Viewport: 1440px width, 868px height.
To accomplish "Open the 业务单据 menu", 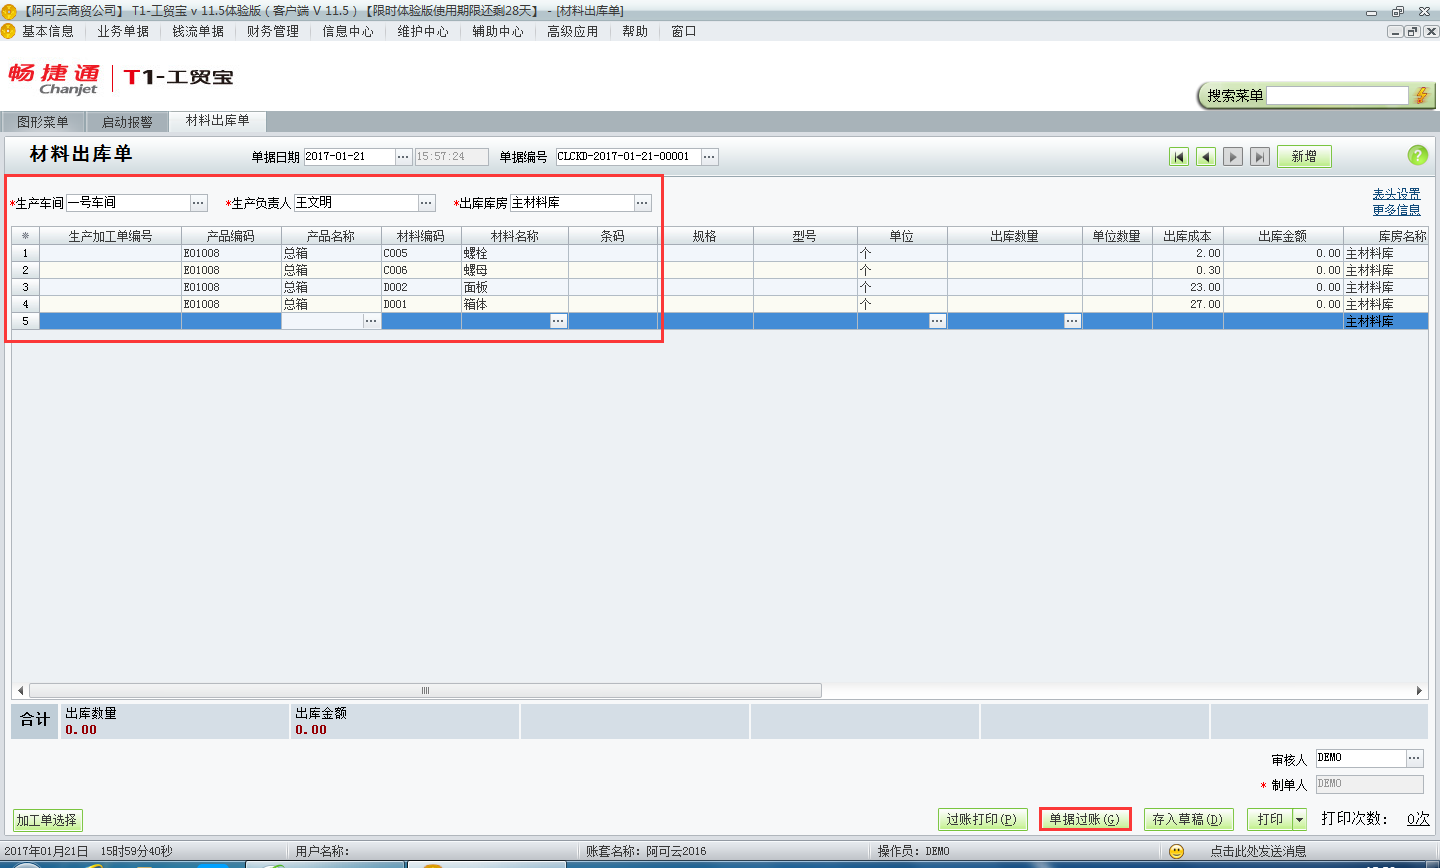I will [123, 32].
